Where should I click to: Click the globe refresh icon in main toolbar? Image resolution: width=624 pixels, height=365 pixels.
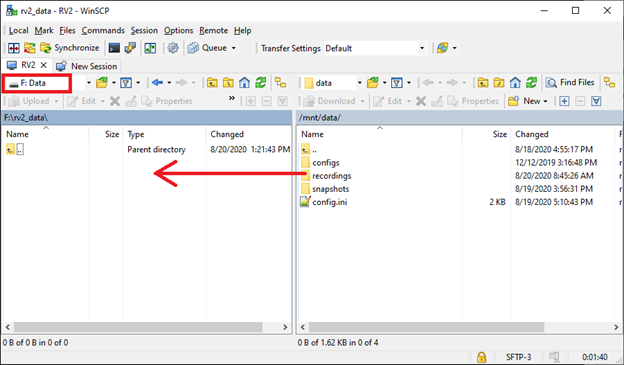pyautogui.click(x=443, y=48)
